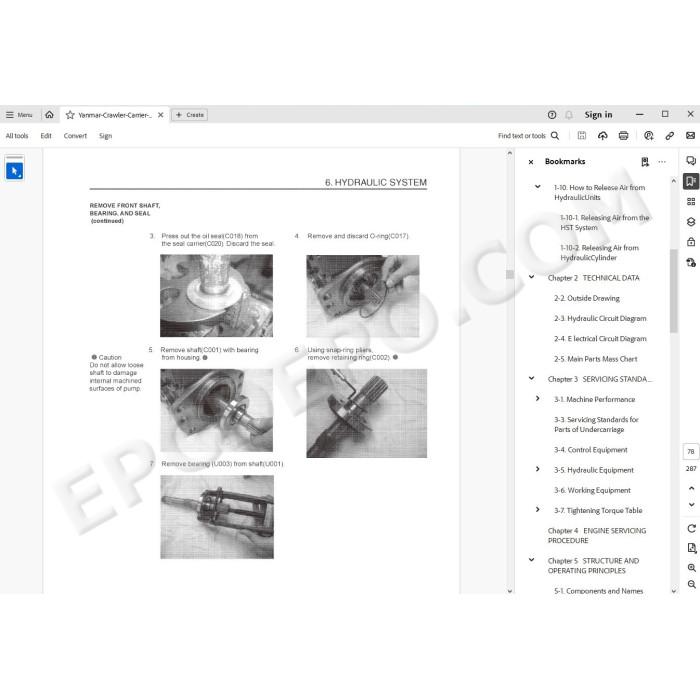Screen dimensions: 700x700
Task: Open bookmark 5-1 Components and Names
Action: coord(598,591)
